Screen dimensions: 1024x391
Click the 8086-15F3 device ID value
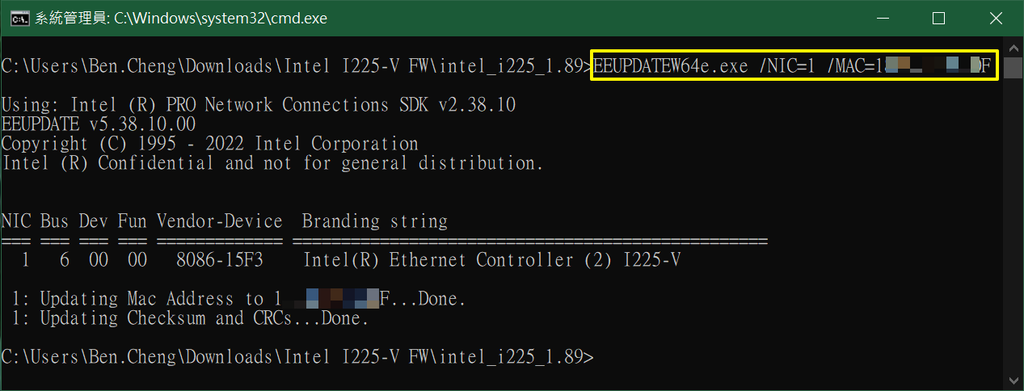coord(219,261)
